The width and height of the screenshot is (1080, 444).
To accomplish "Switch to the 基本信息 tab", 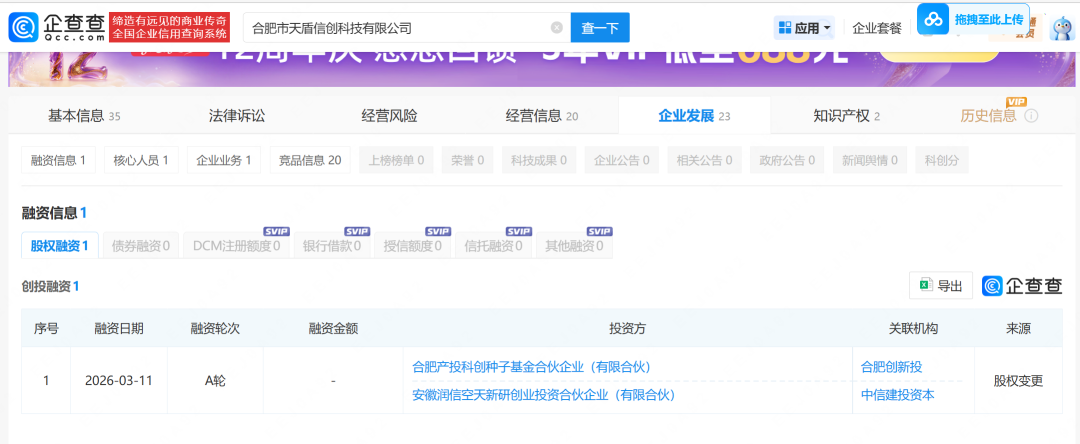I will click(84, 116).
